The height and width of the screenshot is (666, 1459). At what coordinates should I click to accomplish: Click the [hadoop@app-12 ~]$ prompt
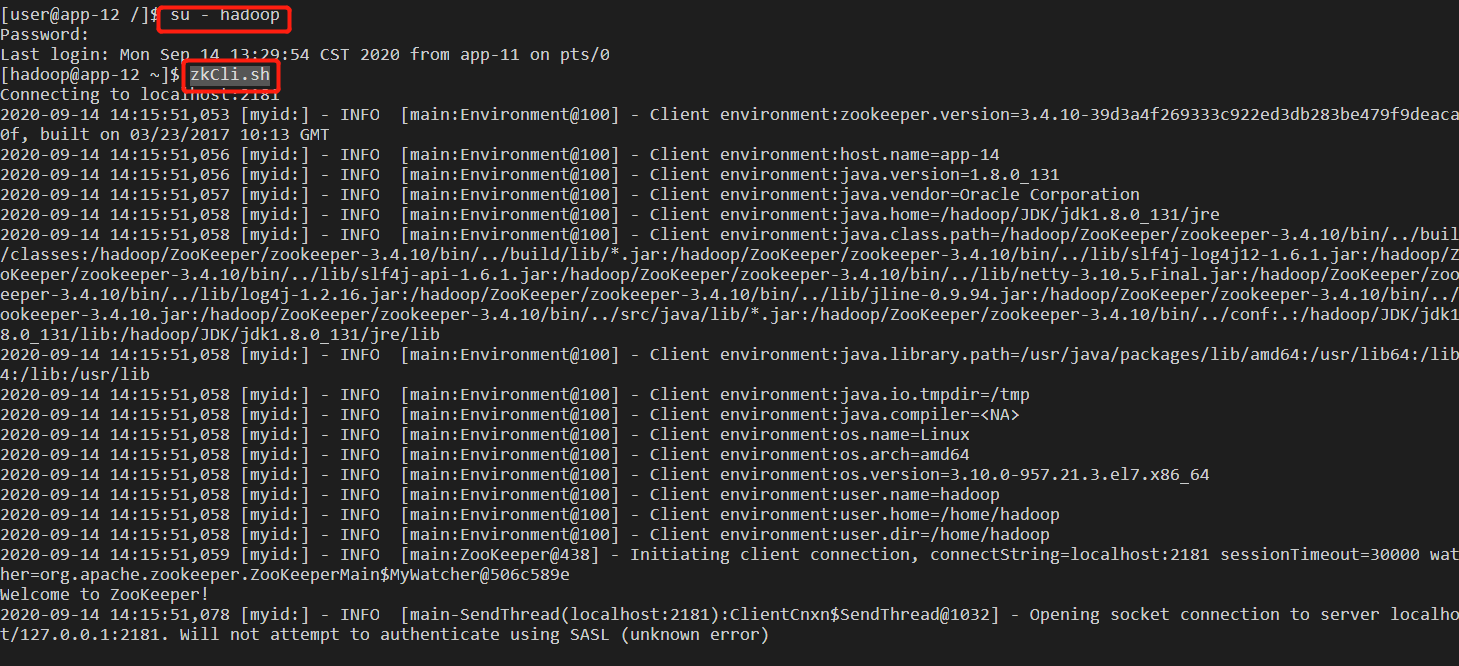(90, 74)
